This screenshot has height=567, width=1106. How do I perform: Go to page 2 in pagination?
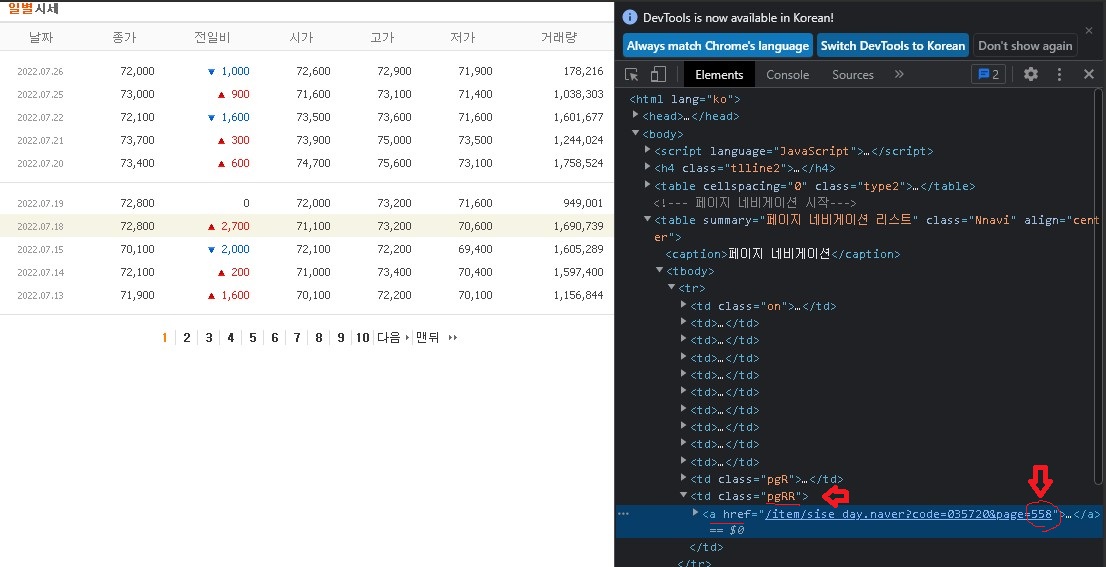[x=187, y=338]
